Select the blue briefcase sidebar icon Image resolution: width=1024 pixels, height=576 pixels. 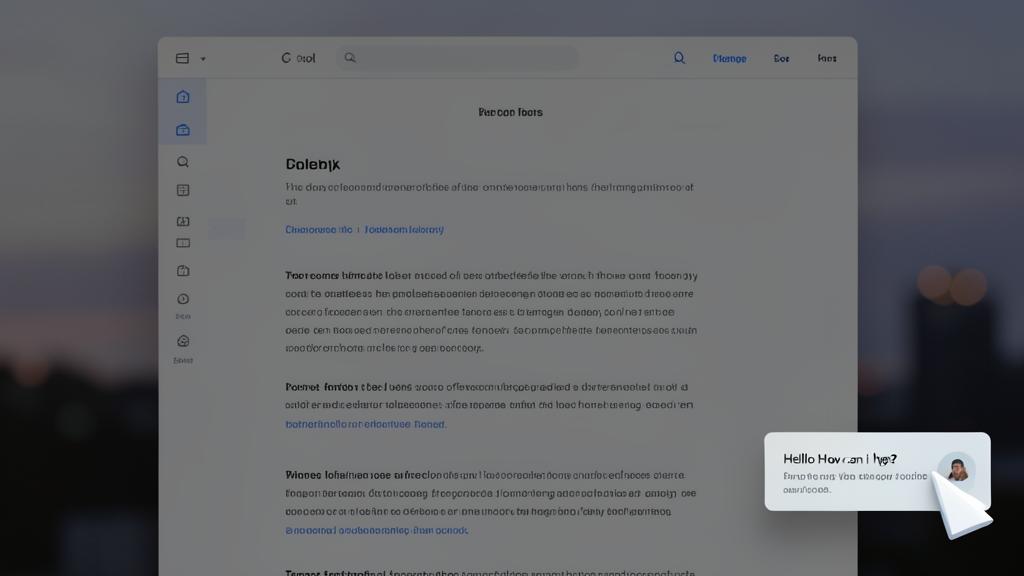pos(183,130)
